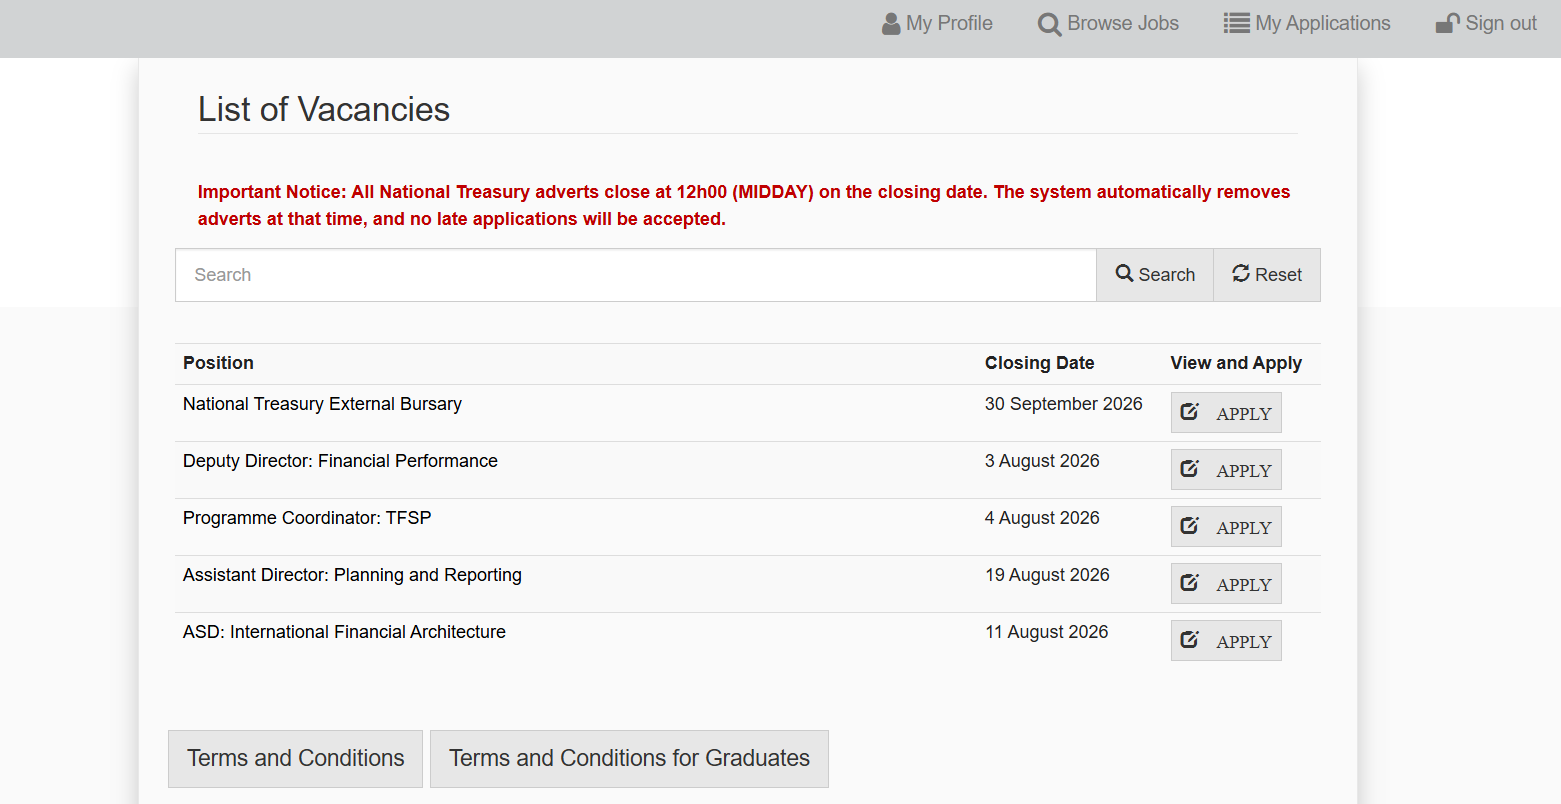Image resolution: width=1561 pixels, height=804 pixels.
Task: Click the 19 August 2026 closing date
Action: (x=1047, y=575)
